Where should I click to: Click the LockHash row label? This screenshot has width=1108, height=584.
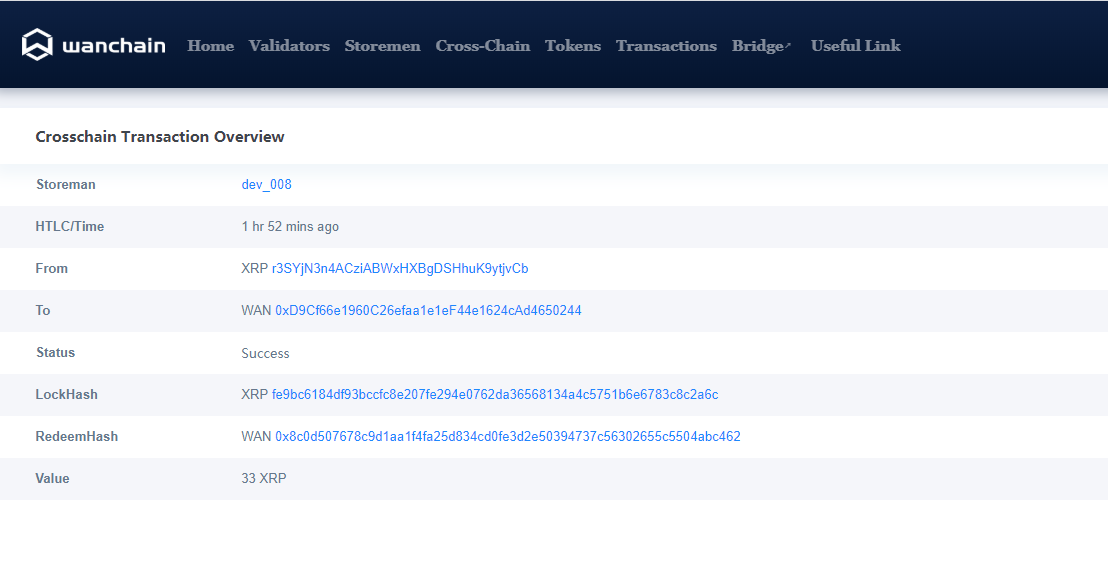tap(66, 395)
